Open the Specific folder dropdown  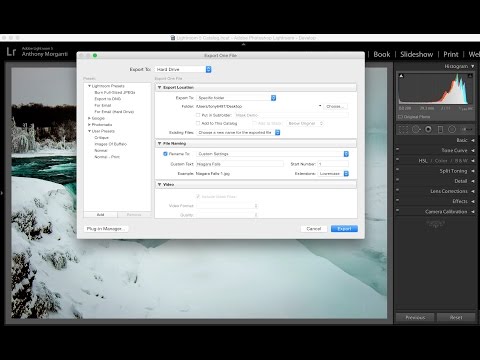(236, 98)
